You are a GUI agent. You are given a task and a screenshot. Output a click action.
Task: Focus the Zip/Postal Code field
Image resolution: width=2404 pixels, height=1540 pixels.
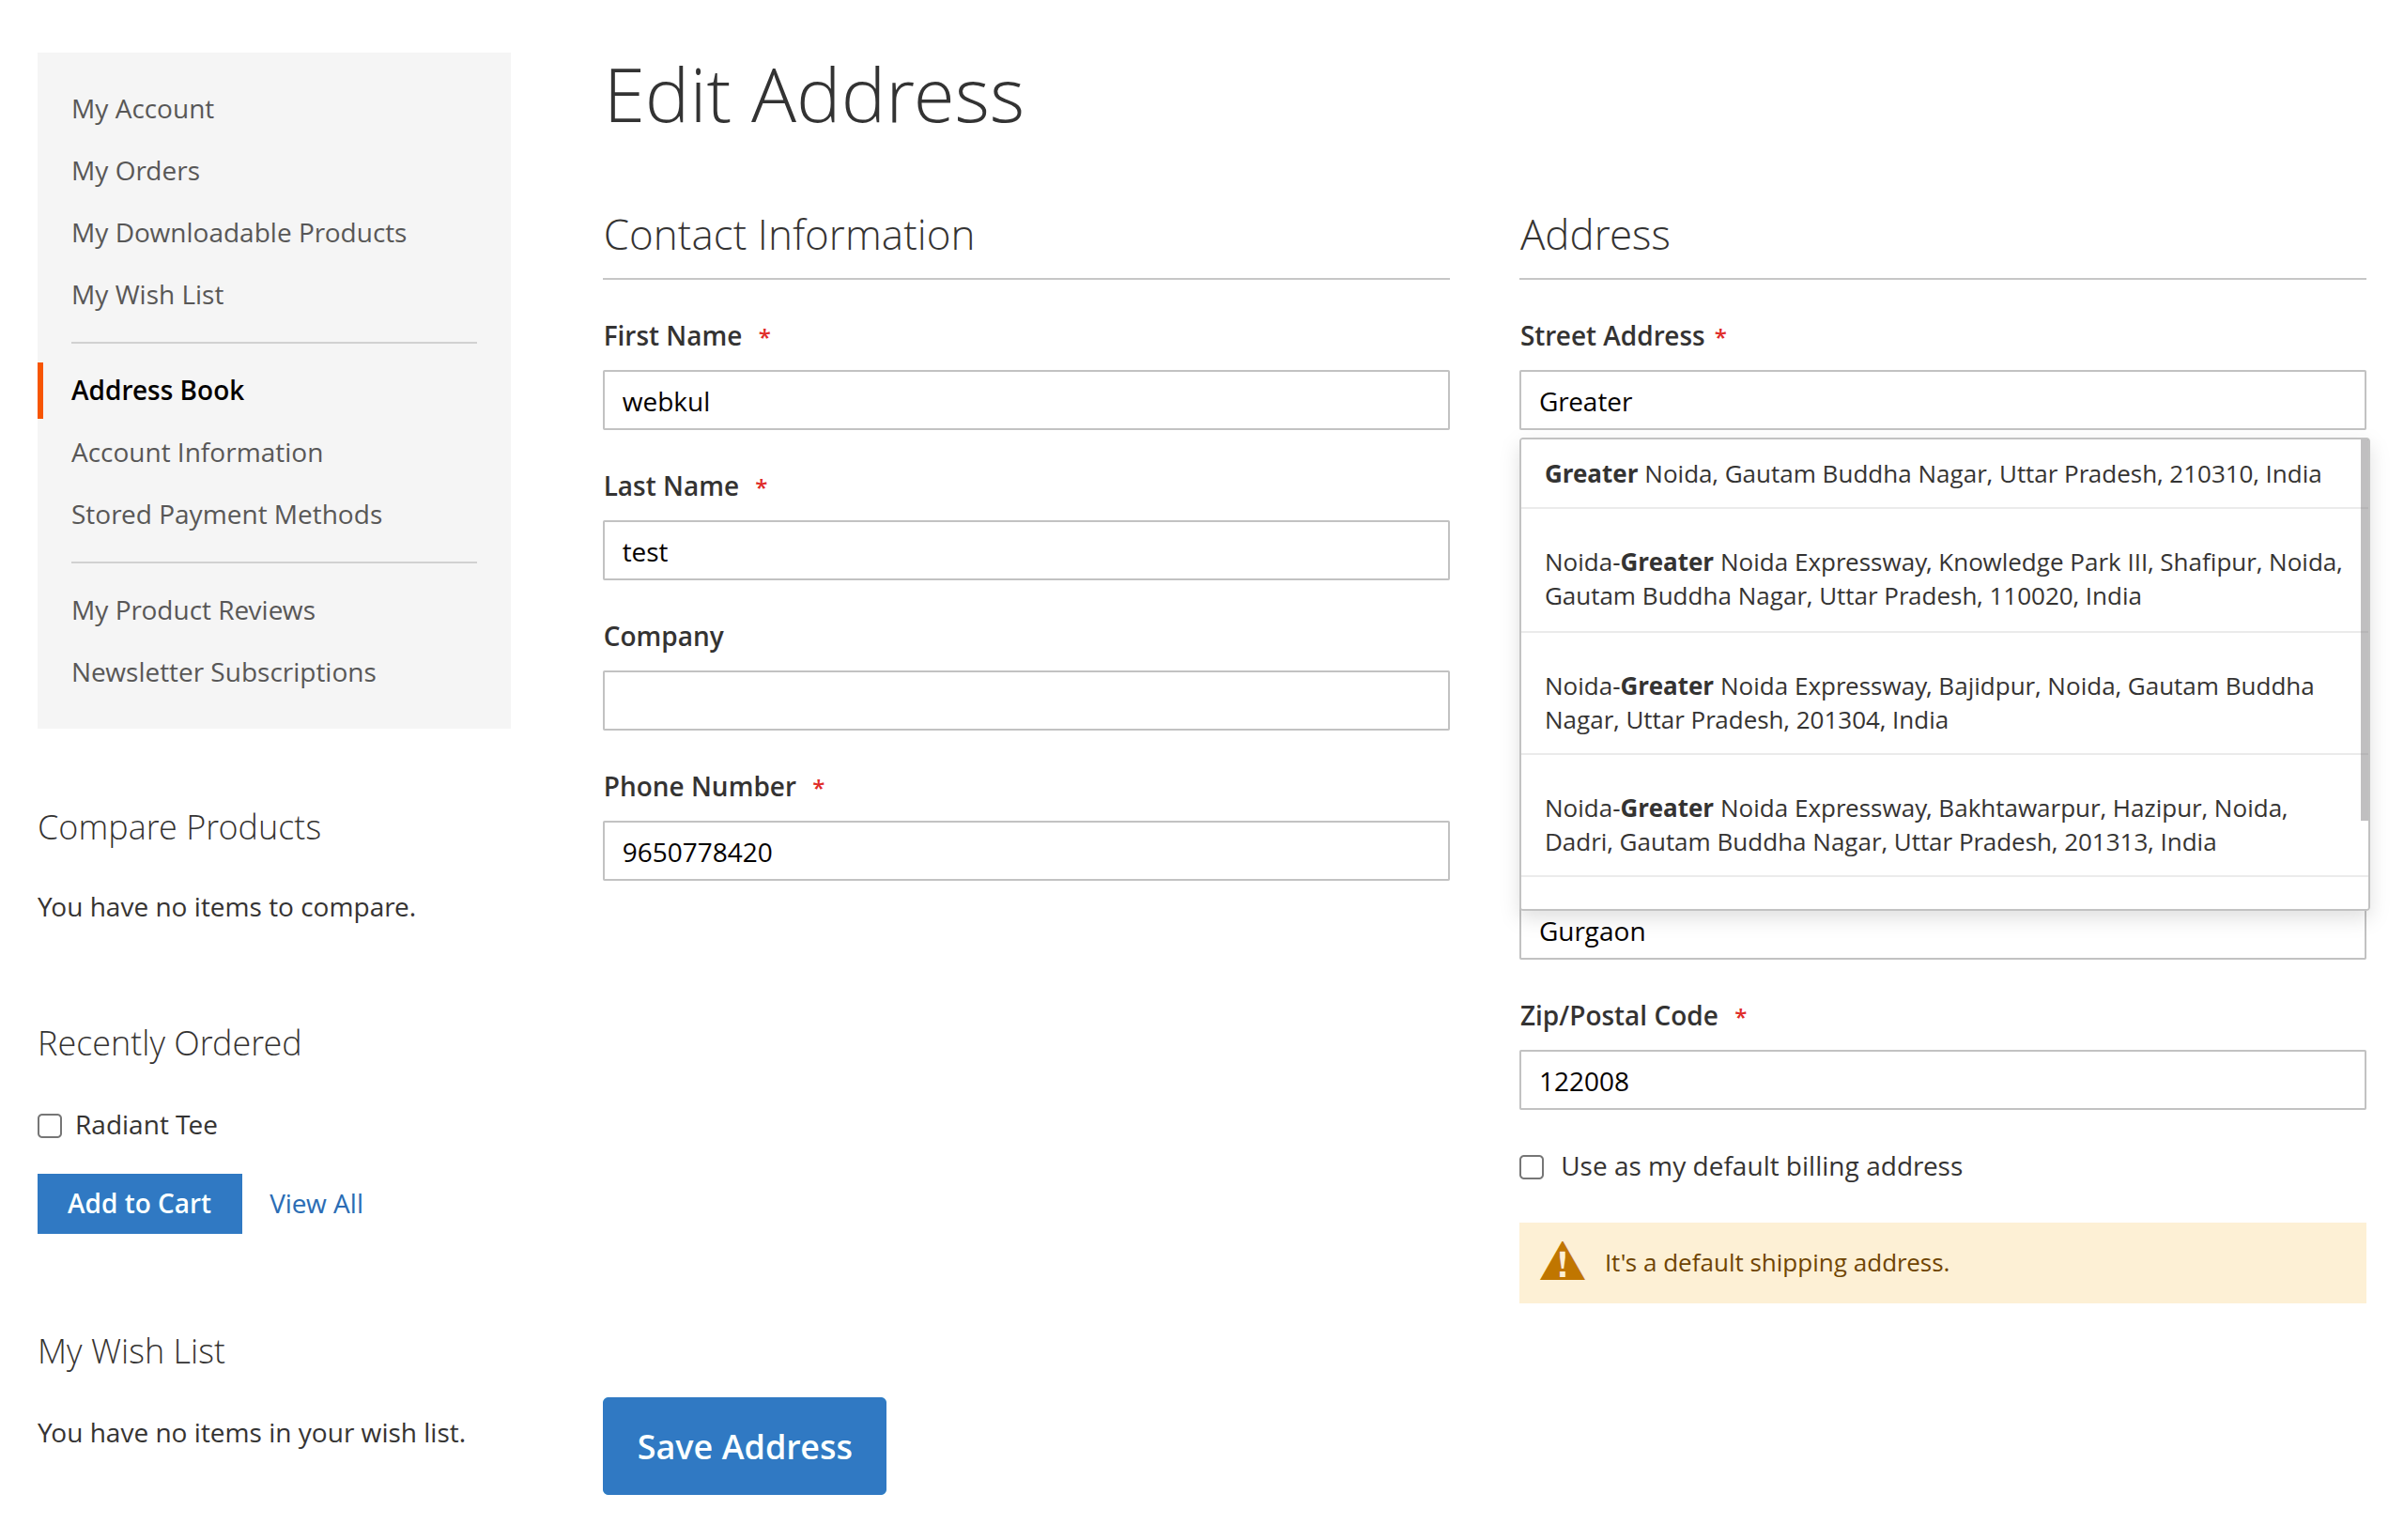tap(1942, 1080)
